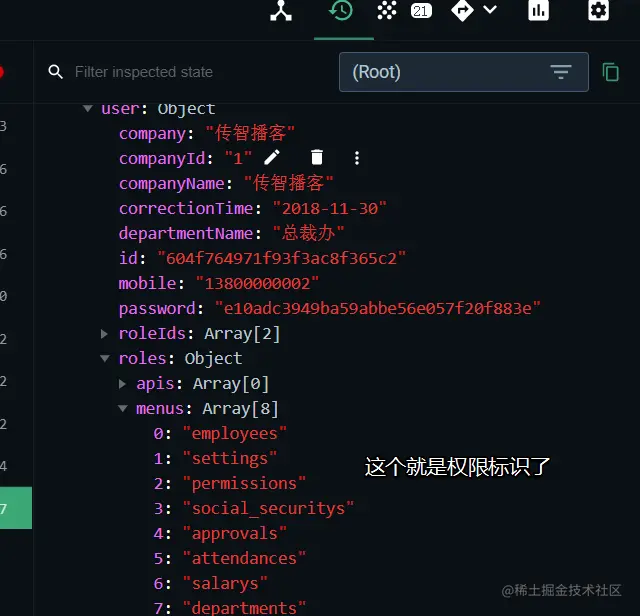
Task: Open the Events tab dots icon
Action: pyautogui.click(x=387, y=10)
